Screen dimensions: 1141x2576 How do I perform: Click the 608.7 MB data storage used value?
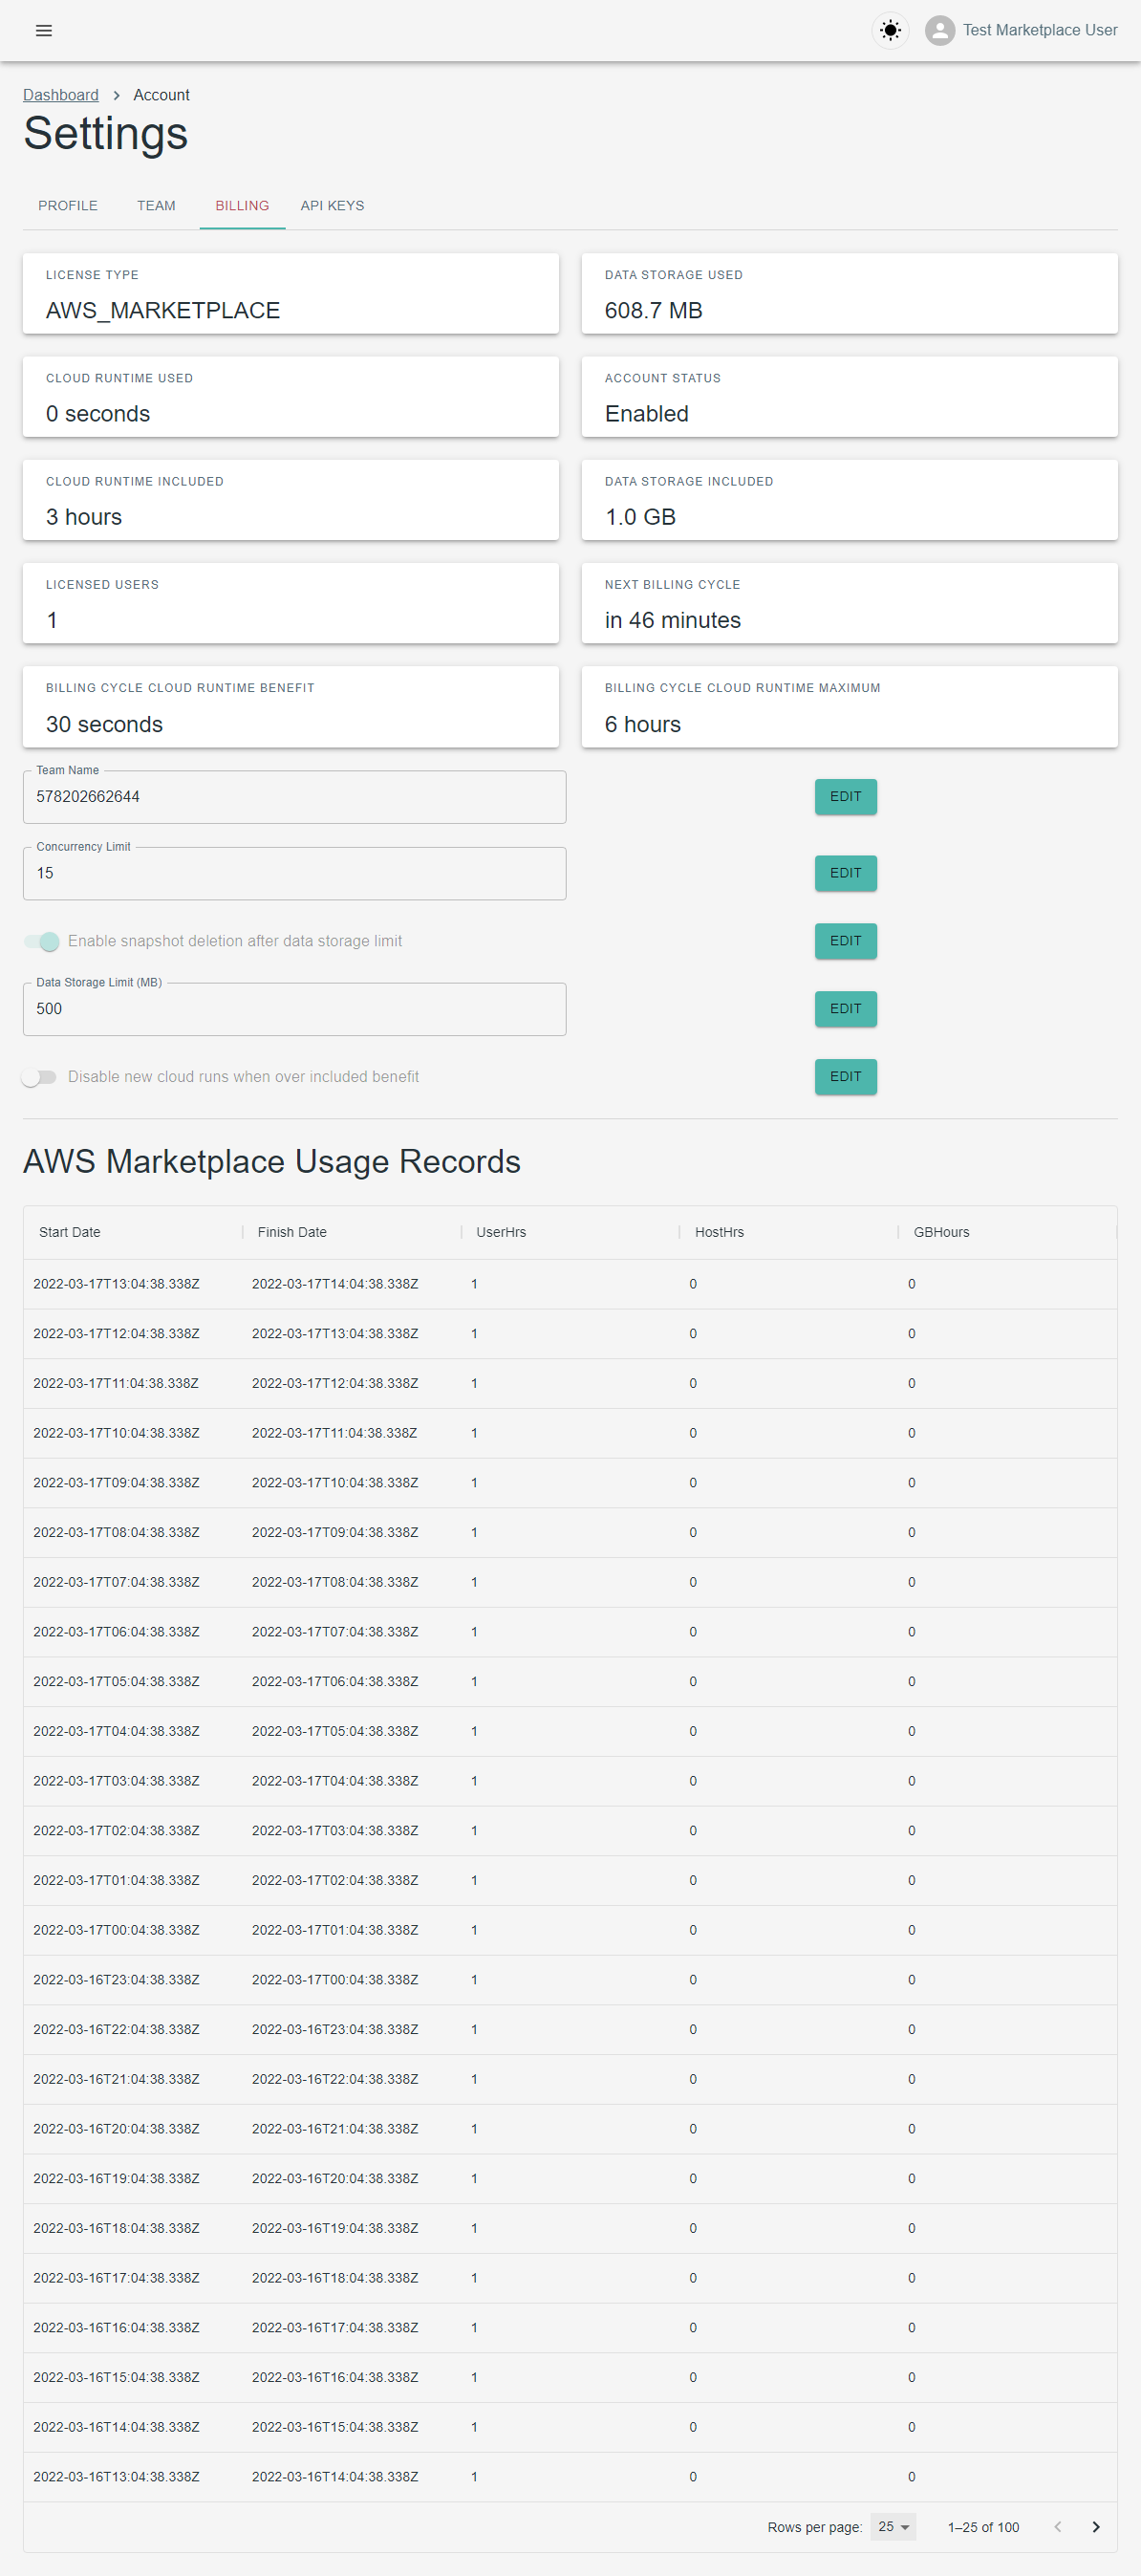click(654, 311)
